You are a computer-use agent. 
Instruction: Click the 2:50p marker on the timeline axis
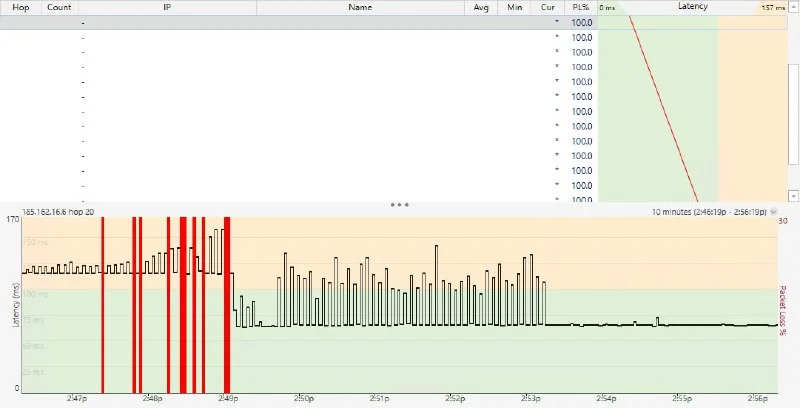(303, 398)
